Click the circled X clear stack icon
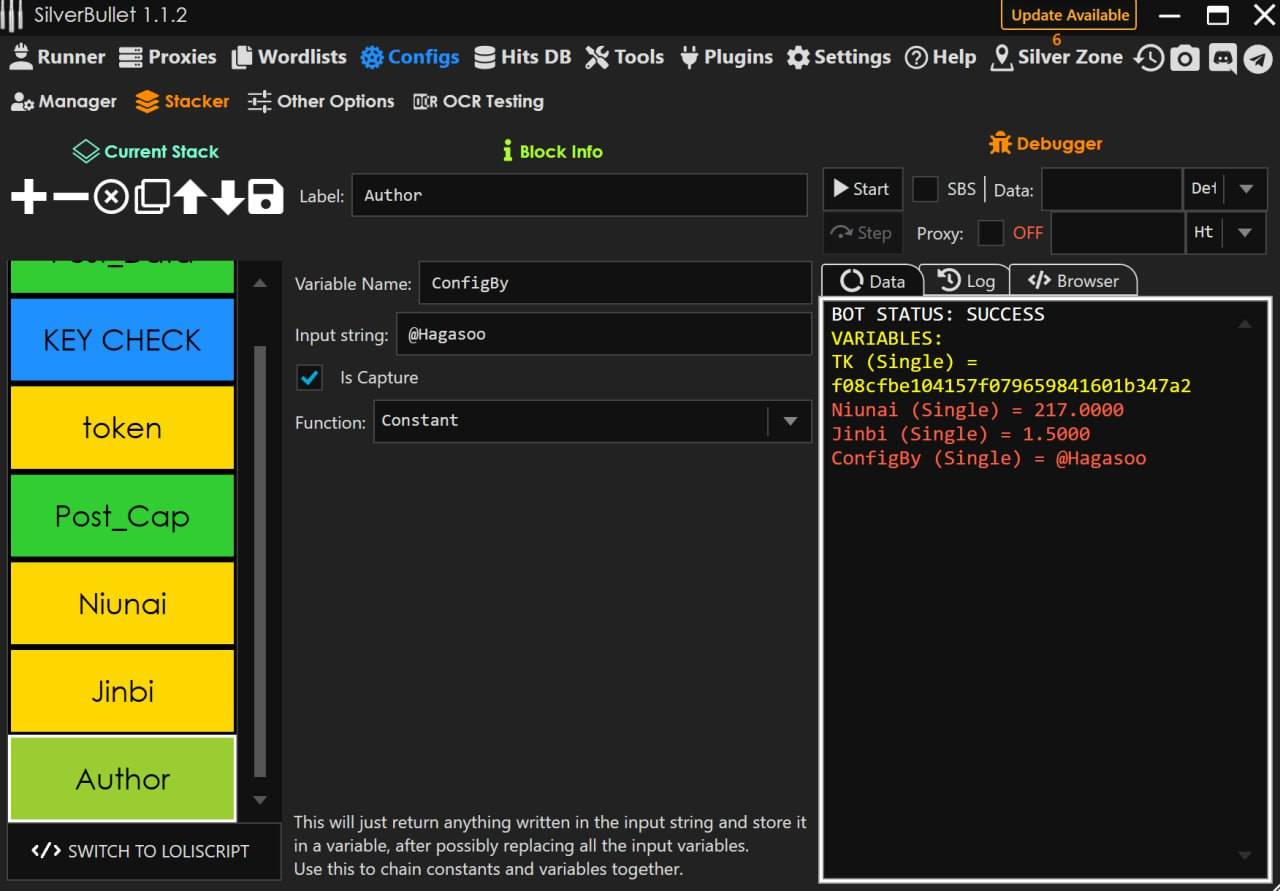The width and height of the screenshot is (1280, 891). click(x=111, y=197)
